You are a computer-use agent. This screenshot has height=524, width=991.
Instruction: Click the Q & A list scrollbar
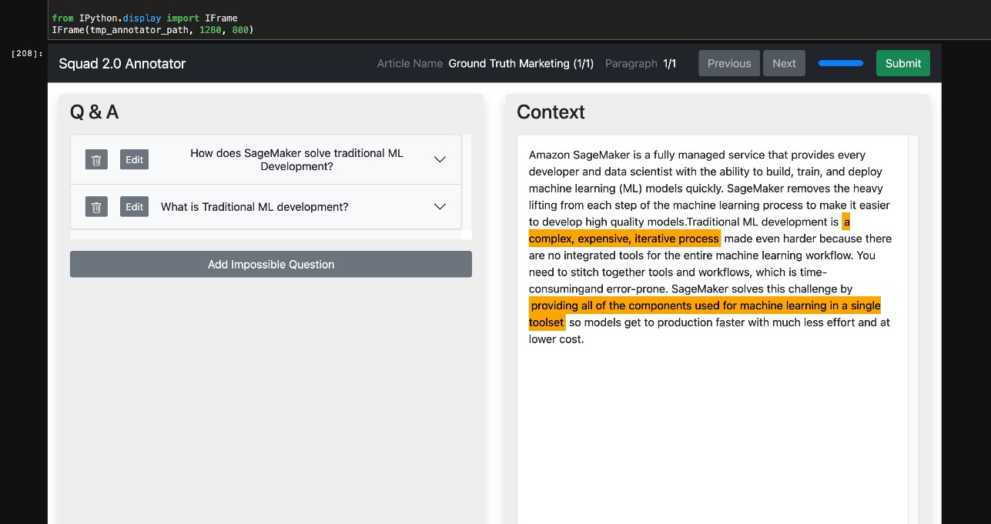466,186
